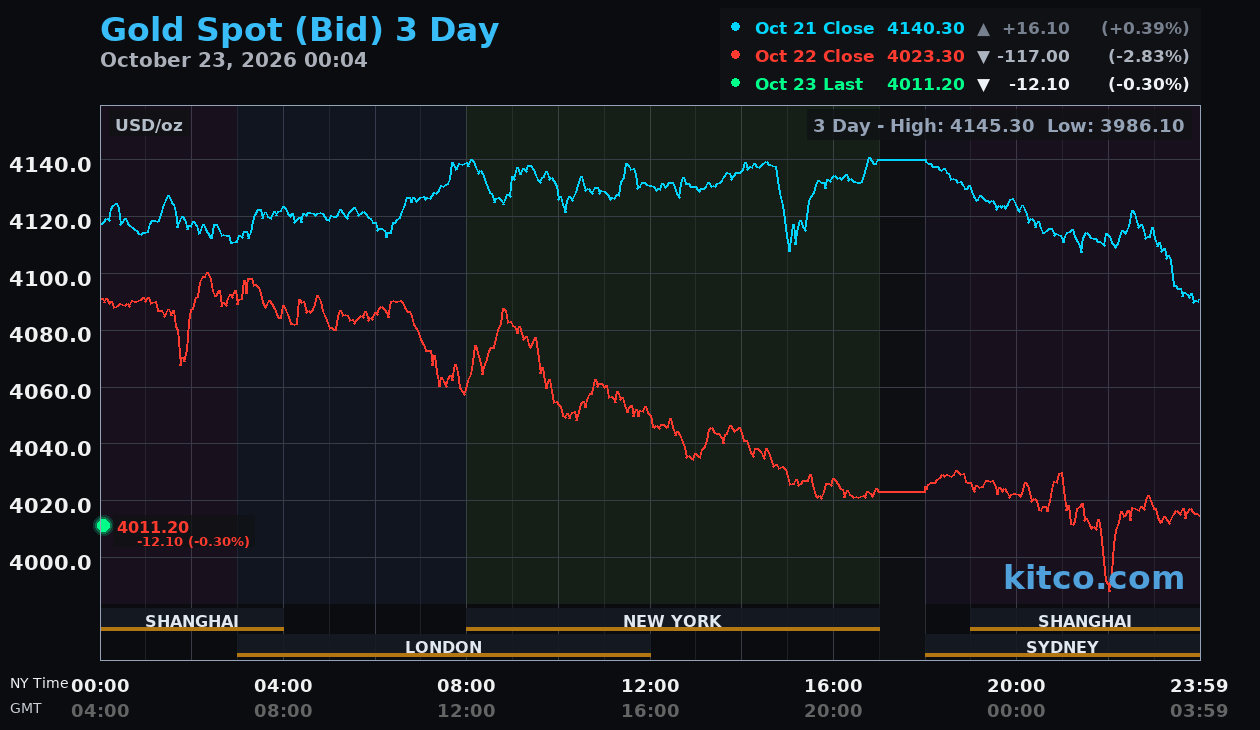Click the 4140.30 closing value

tap(926, 29)
